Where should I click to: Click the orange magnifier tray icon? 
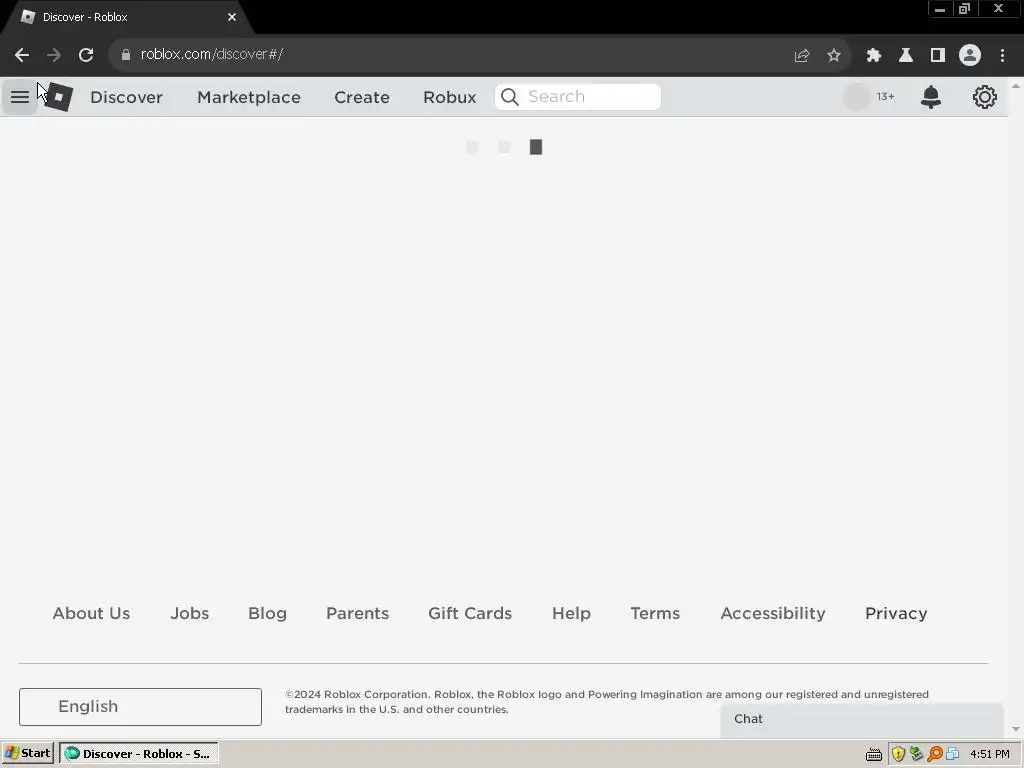click(x=935, y=754)
